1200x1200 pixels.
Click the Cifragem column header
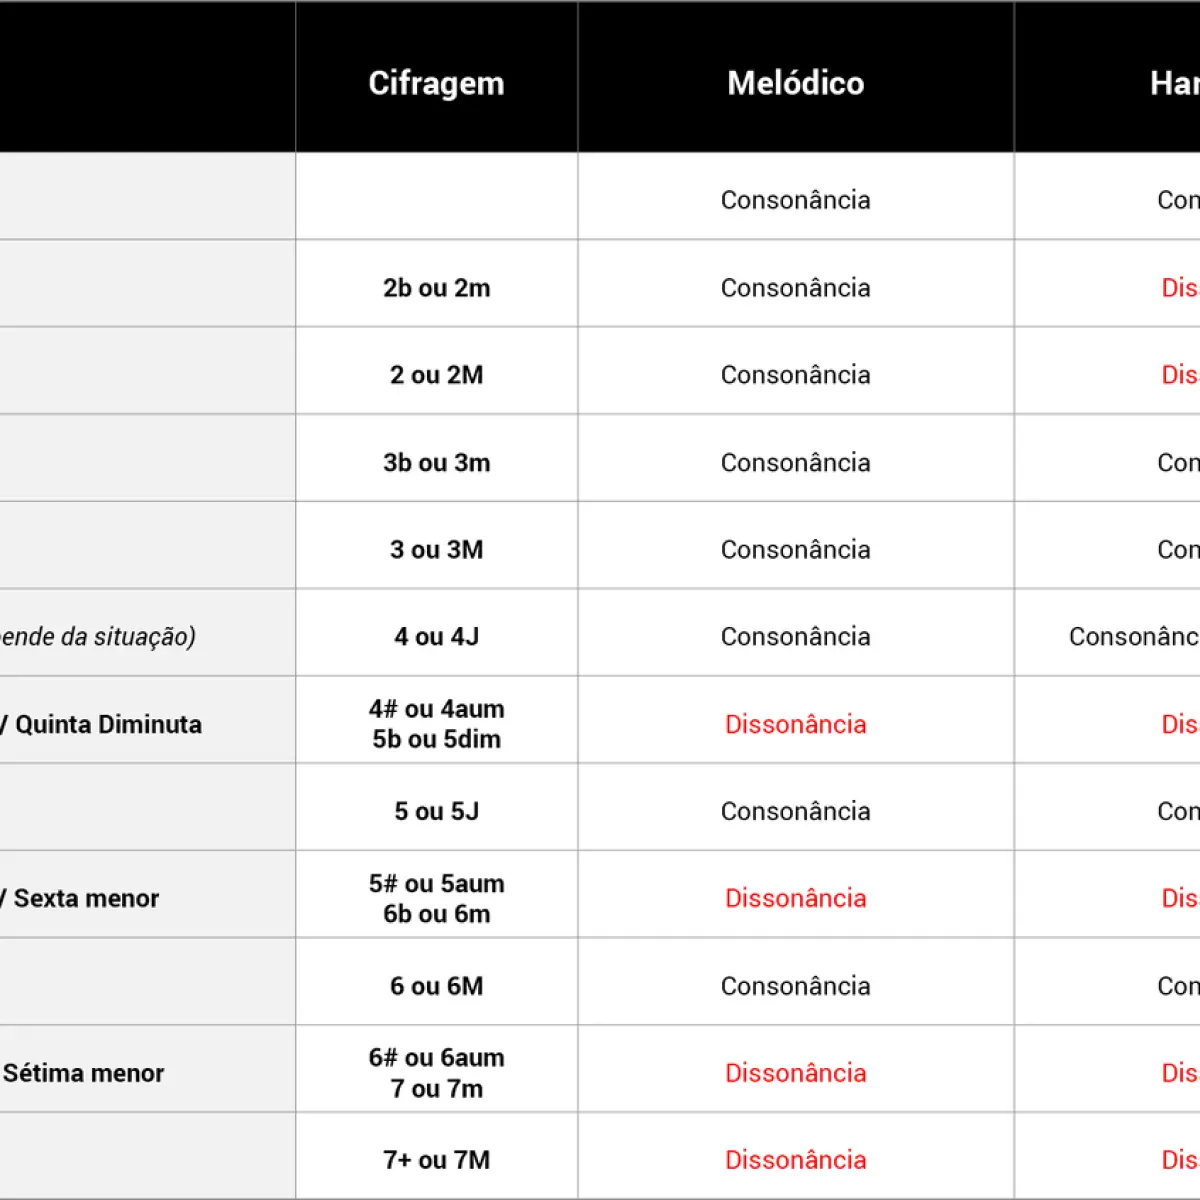tap(436, 83)
